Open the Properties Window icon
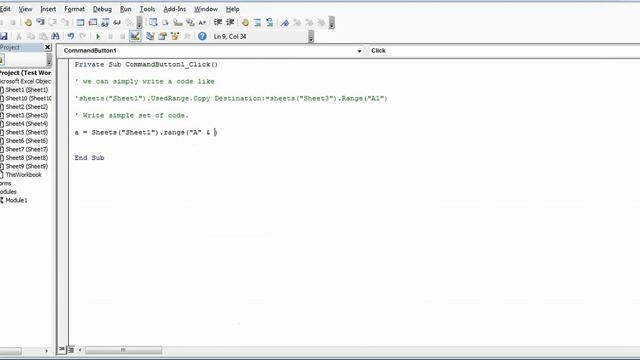 pyautogui.click(x=162, y=36)
